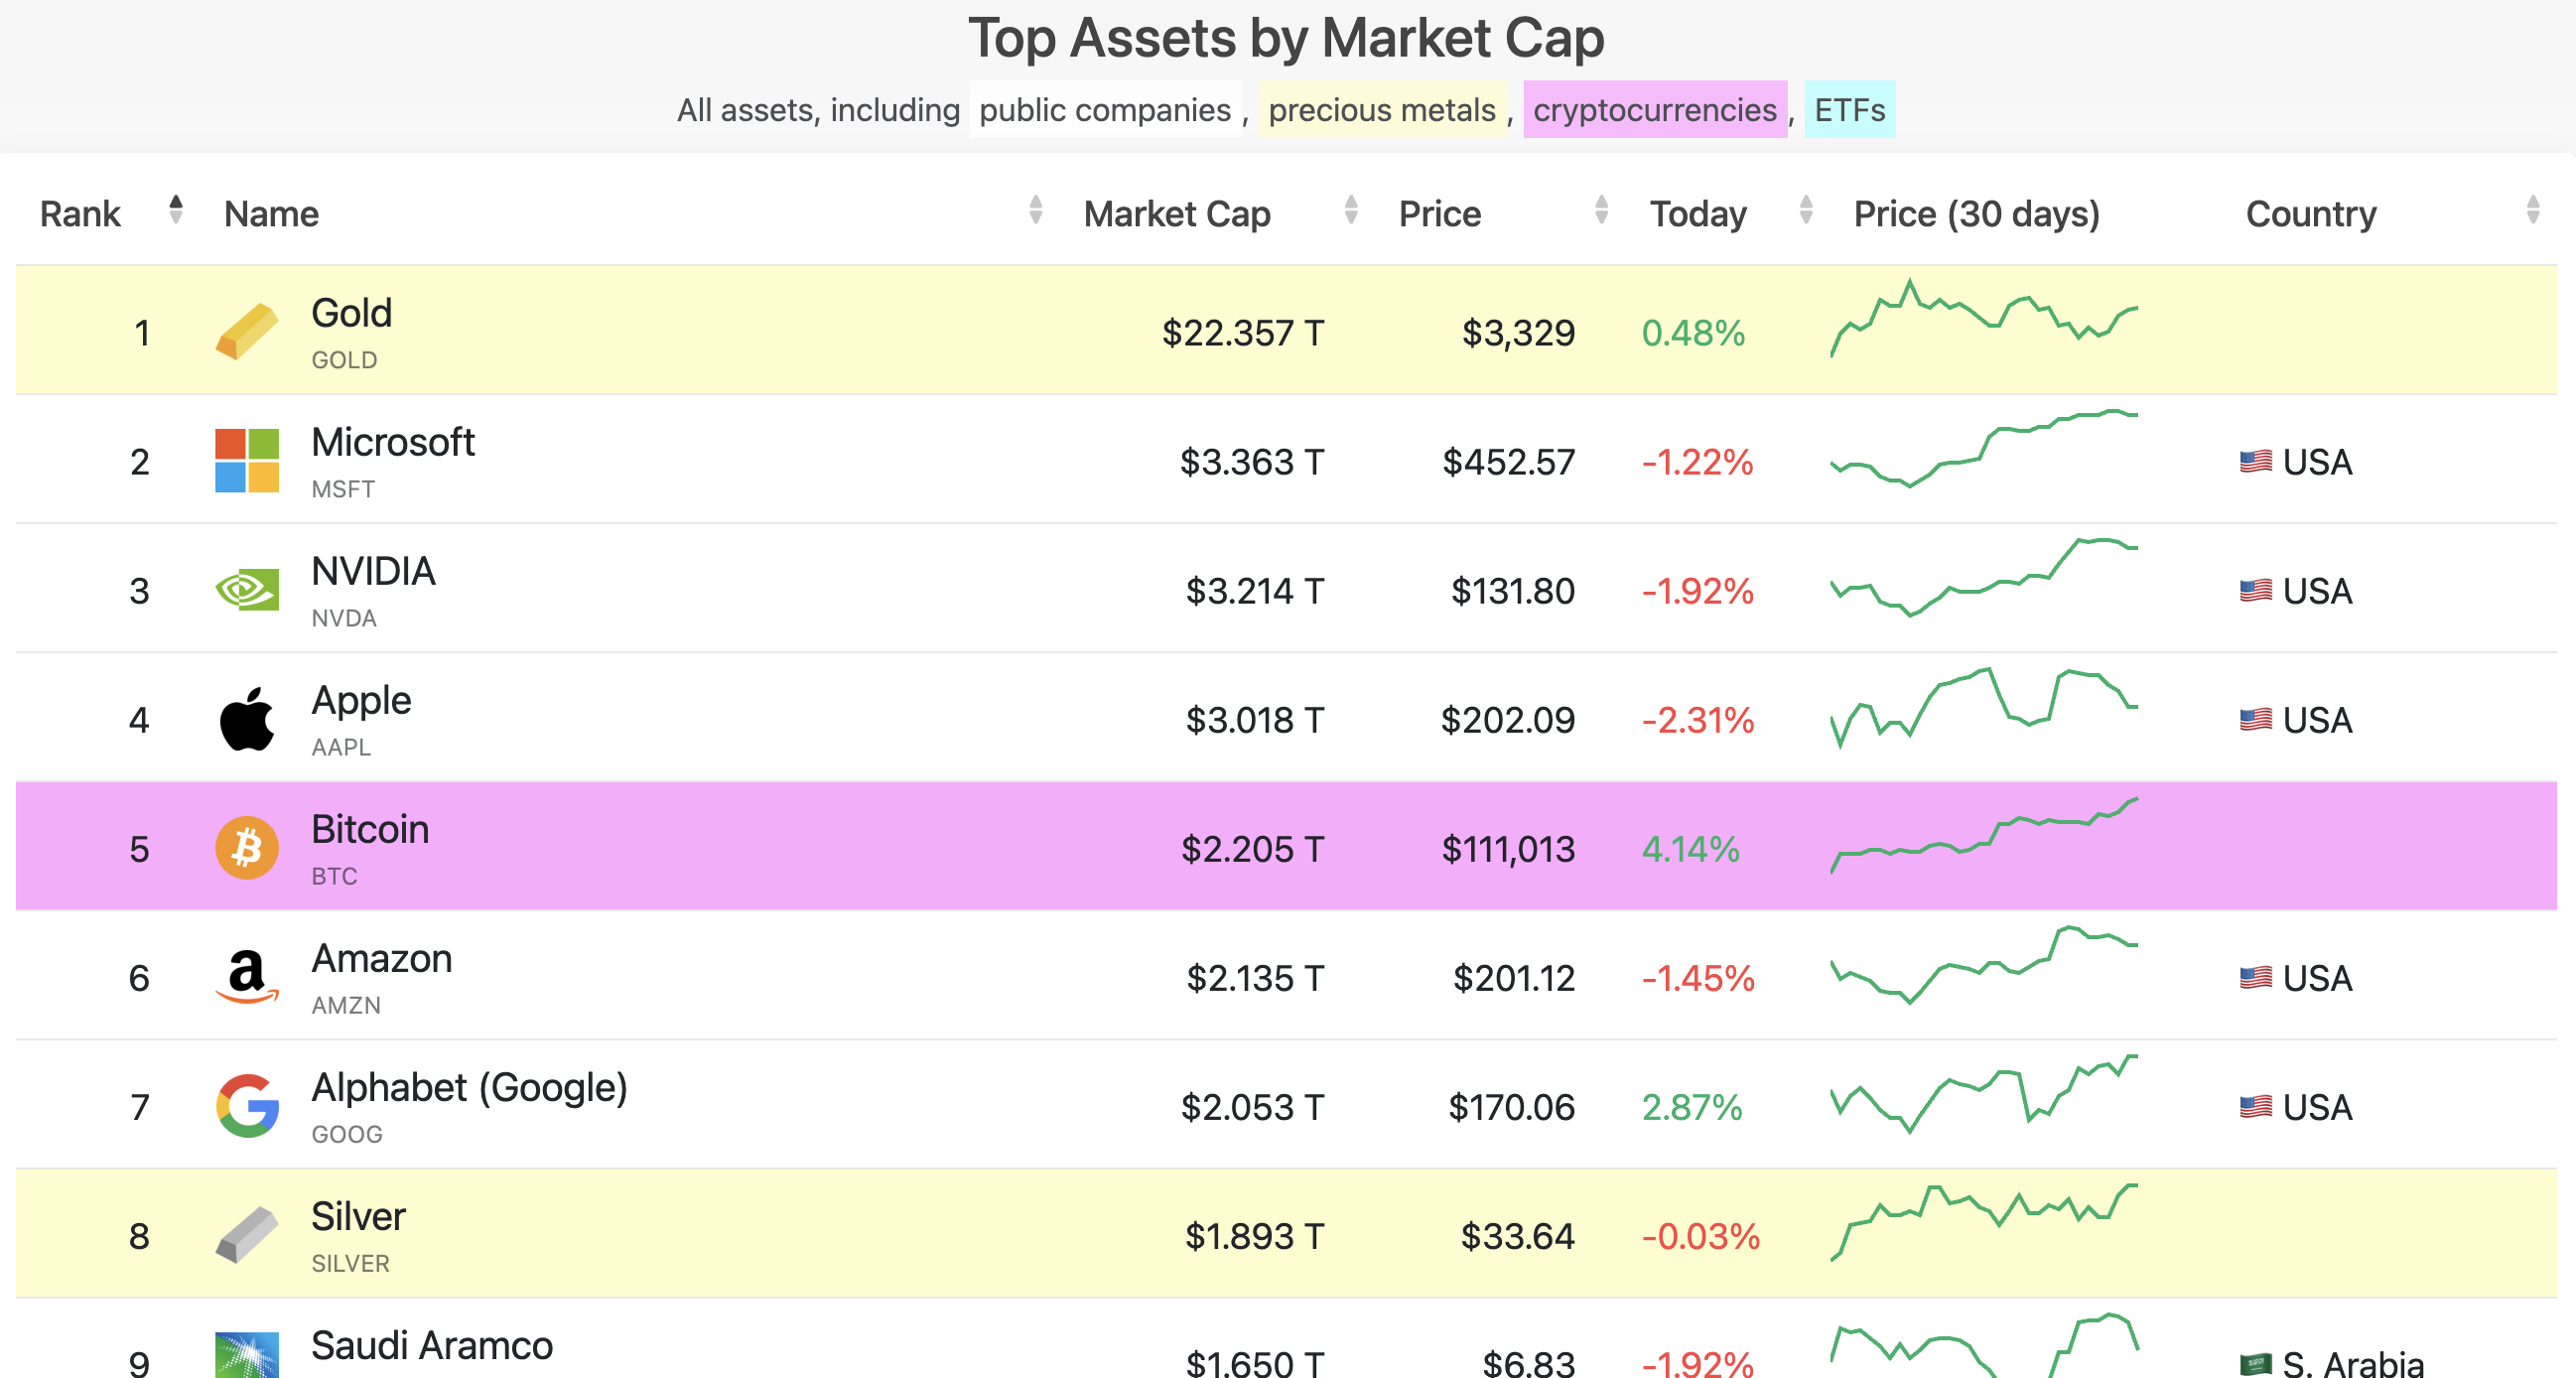The image size is (2576, 1378).
Task: Click the Top Assets by Market Cap heading
Action: coord(1286,38)
